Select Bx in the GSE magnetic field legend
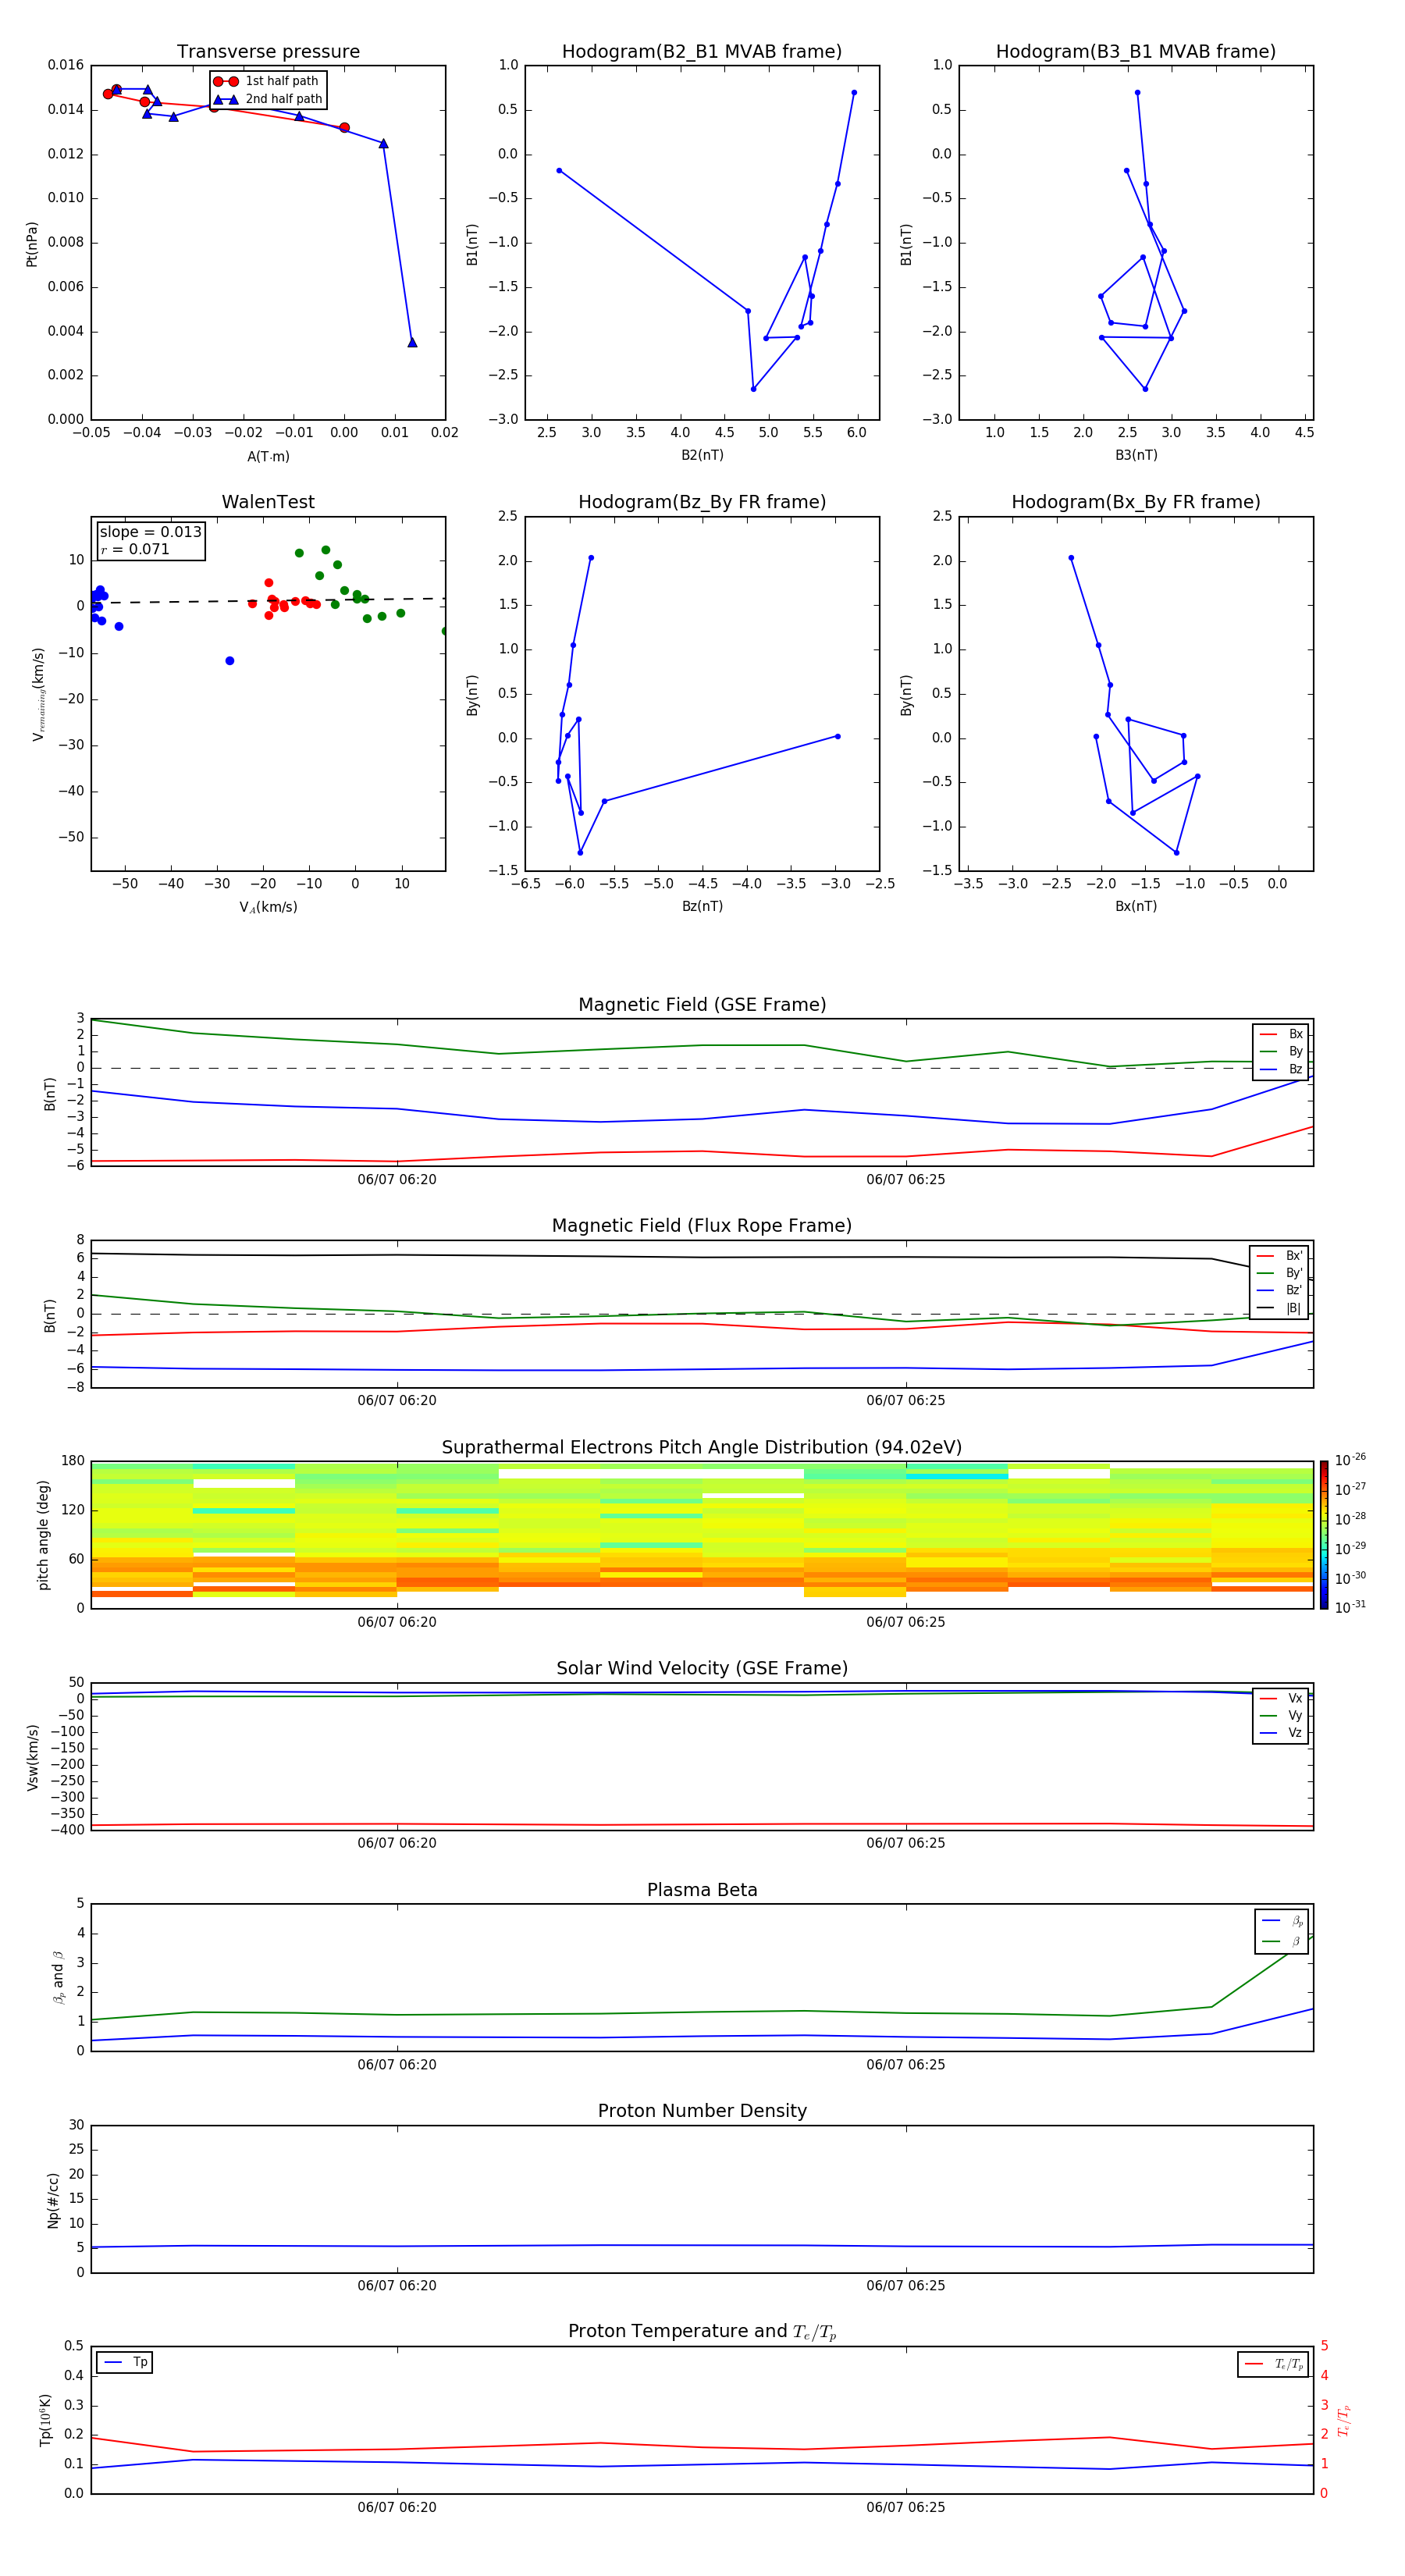This screenshot has width=1405, height=2576. 1281,1034
